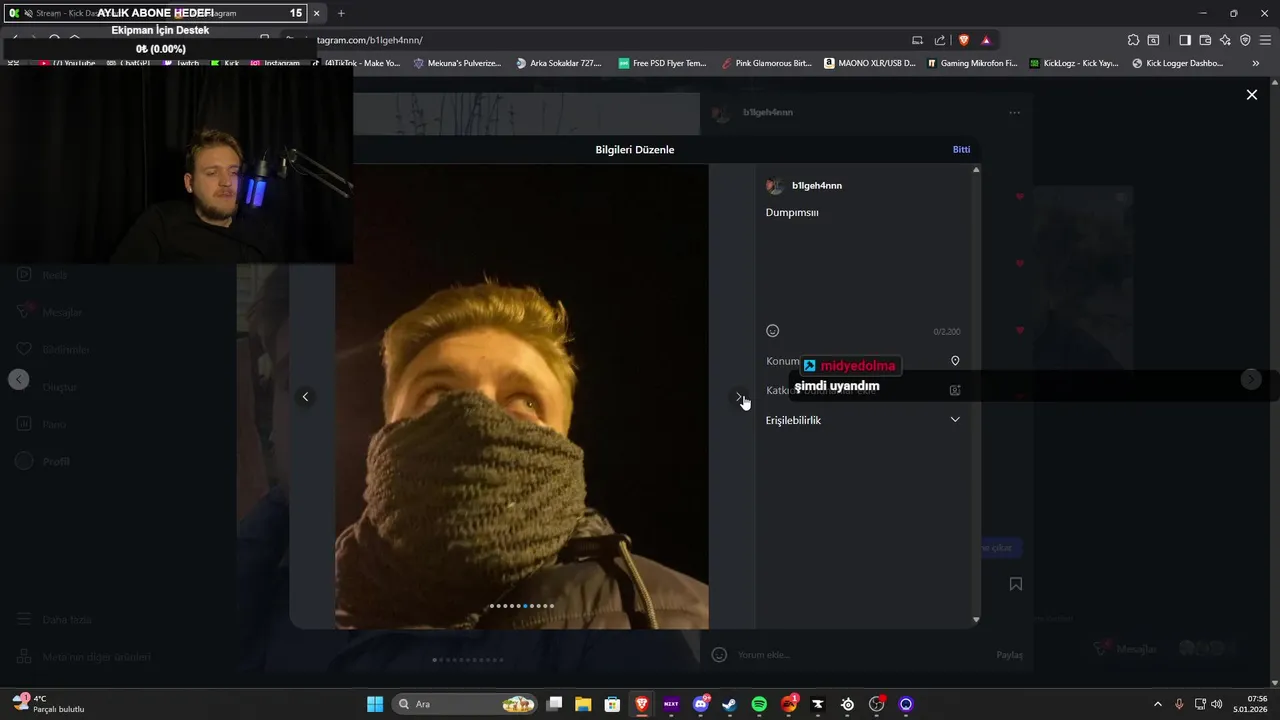Show hidden system tray icons chevron
The width and height of the screenshot is (1280, 720).
(1158, 704)
